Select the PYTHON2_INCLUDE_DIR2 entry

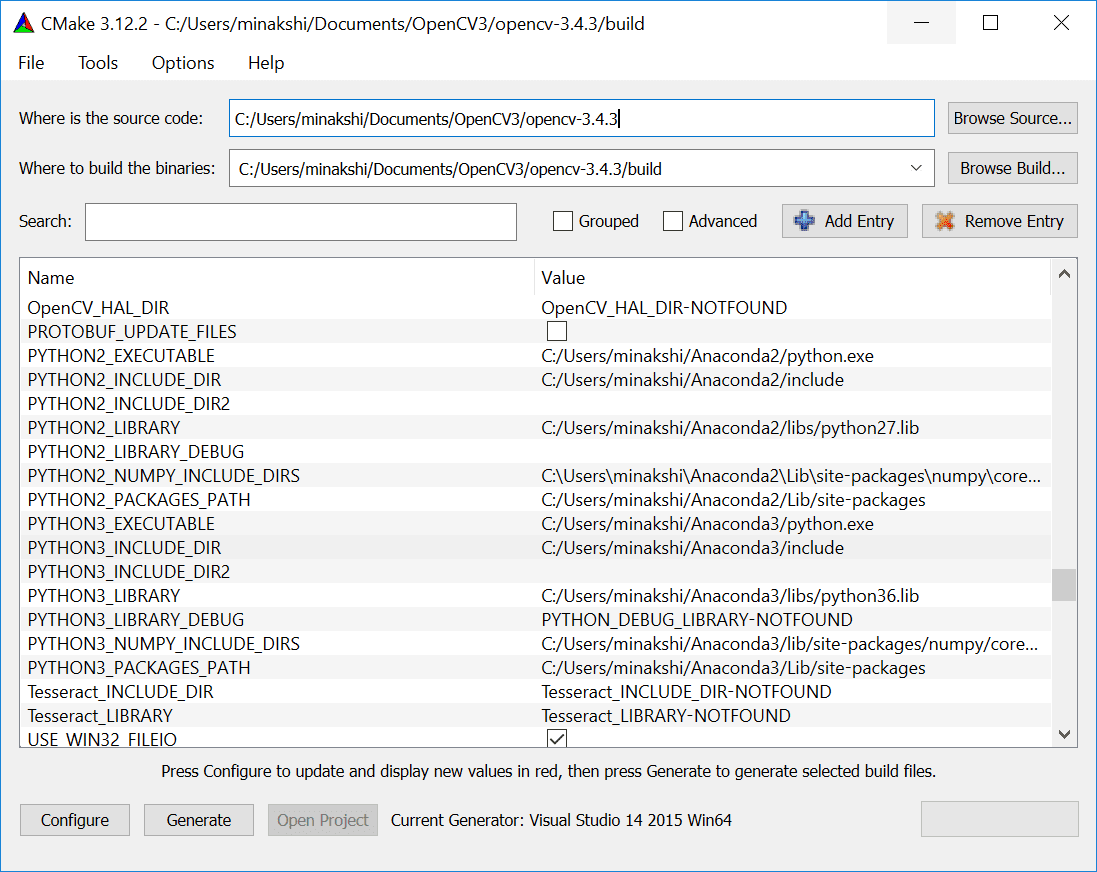129,404
